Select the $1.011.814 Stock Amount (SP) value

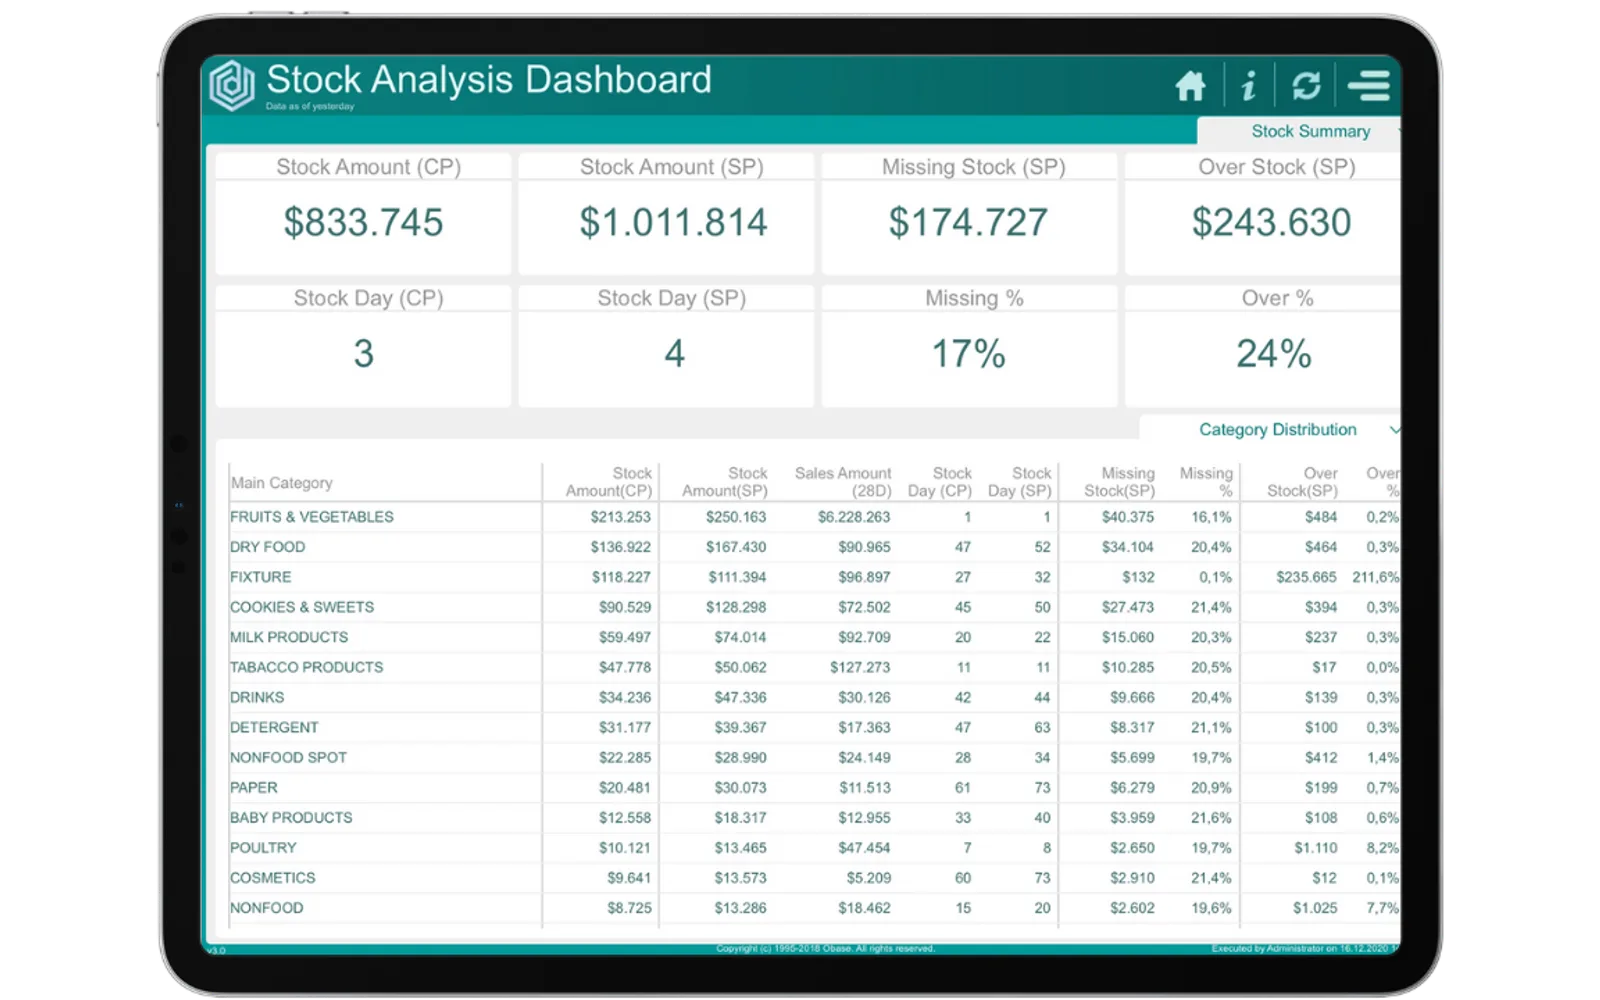click(x=673, y=222)
